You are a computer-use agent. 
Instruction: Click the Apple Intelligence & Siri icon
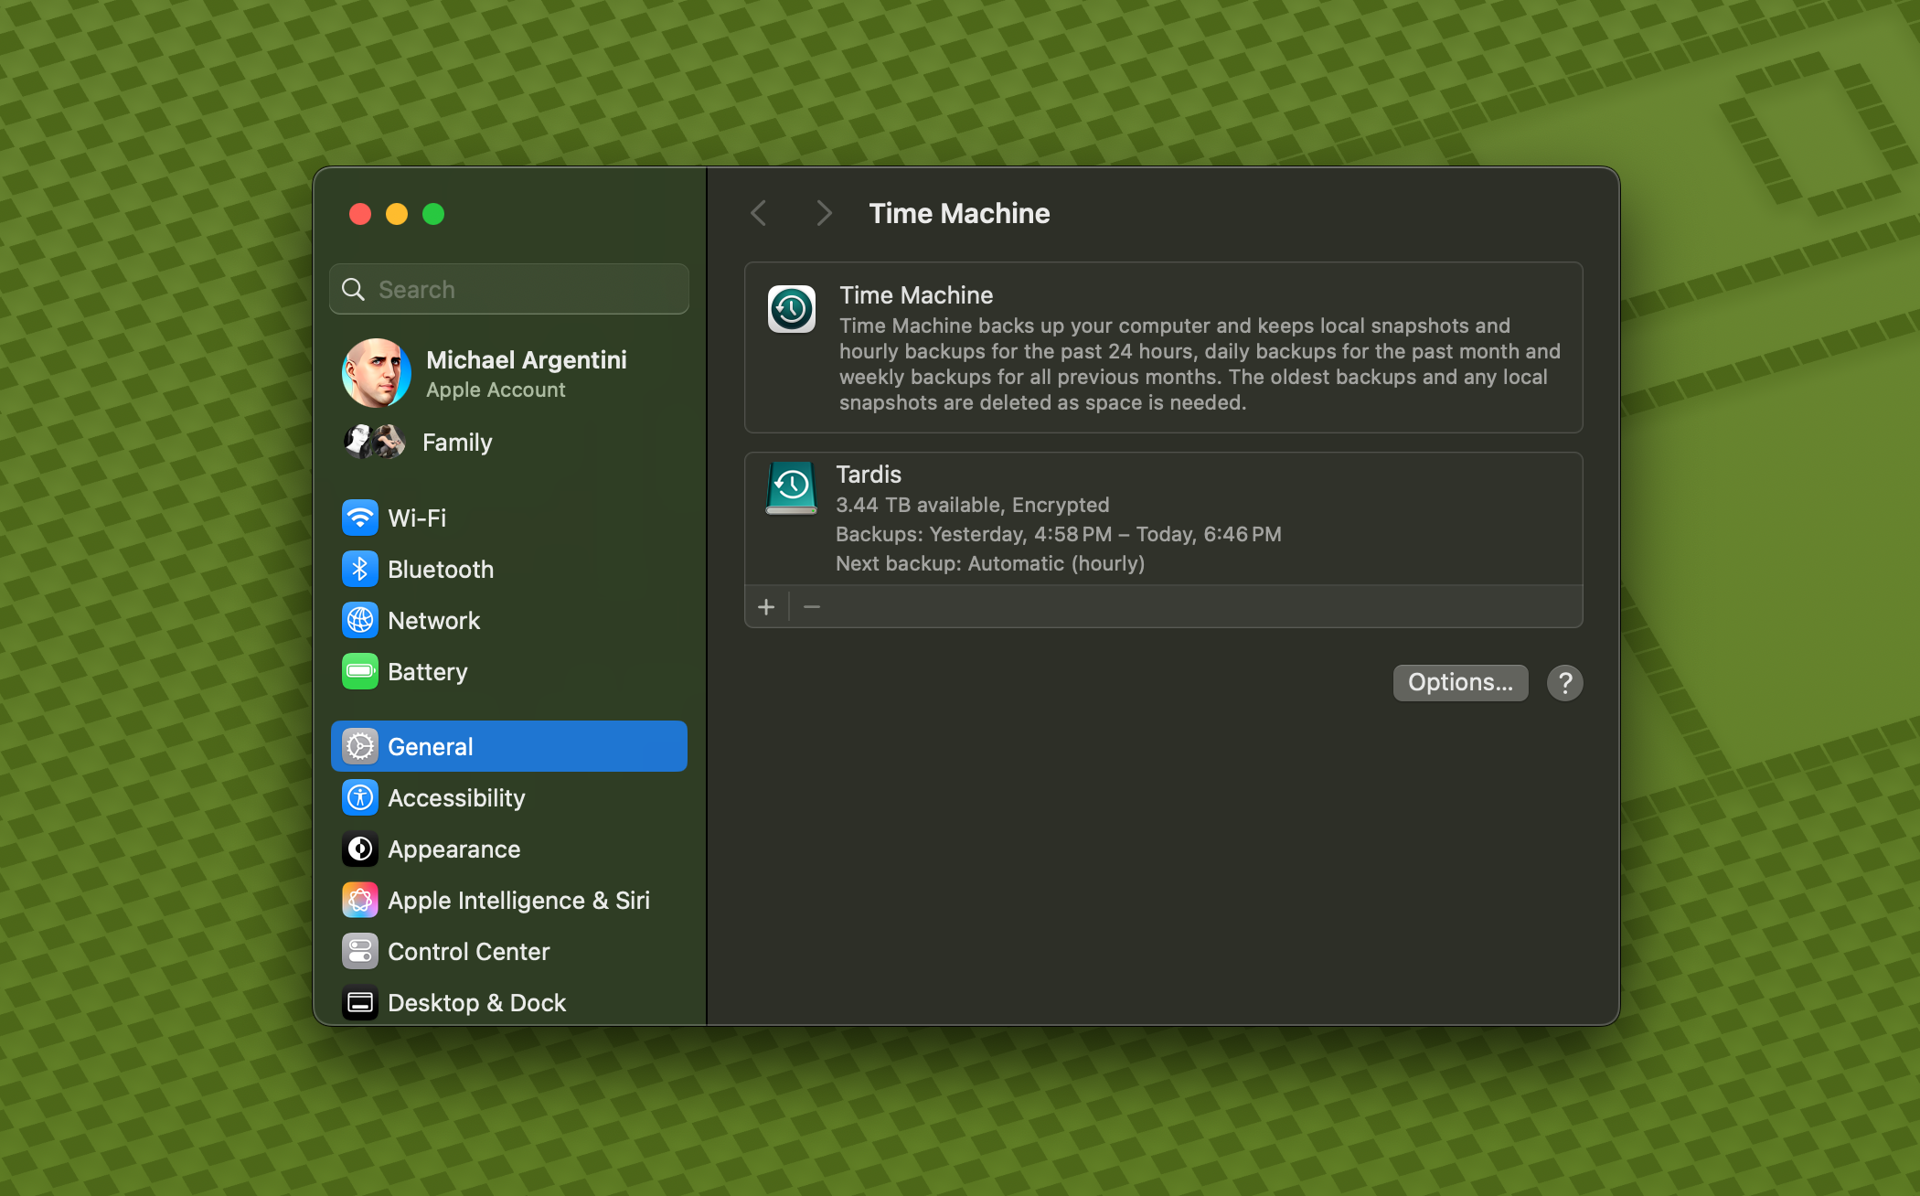pyautogui.click(x=360, y=900)
